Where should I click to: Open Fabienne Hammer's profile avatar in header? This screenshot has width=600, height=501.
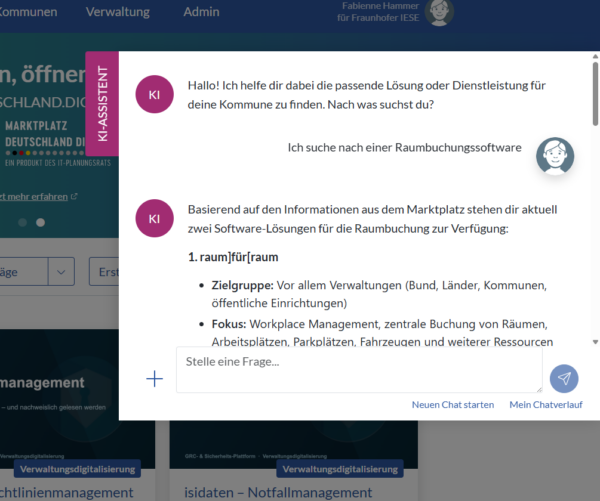pos(439,12)
